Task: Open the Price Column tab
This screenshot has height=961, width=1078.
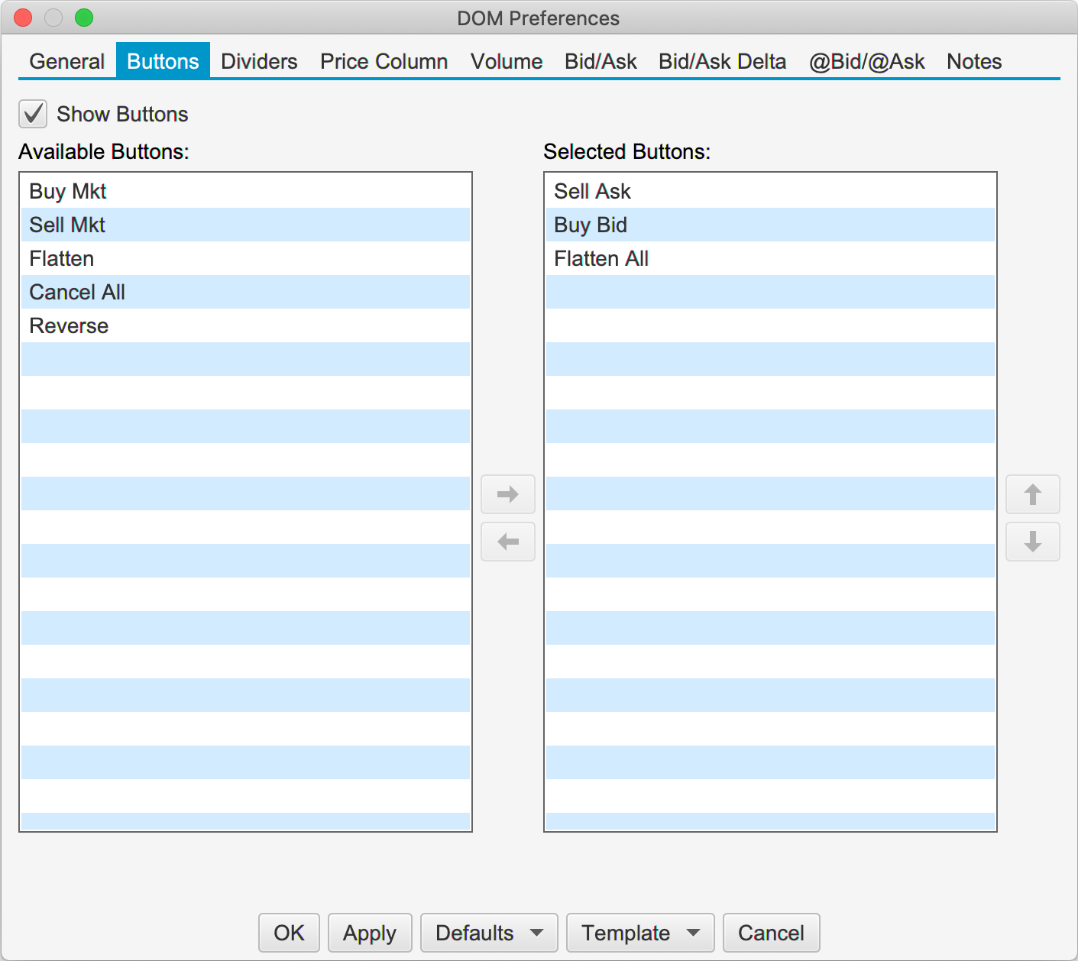Action: tap(383, 61)
